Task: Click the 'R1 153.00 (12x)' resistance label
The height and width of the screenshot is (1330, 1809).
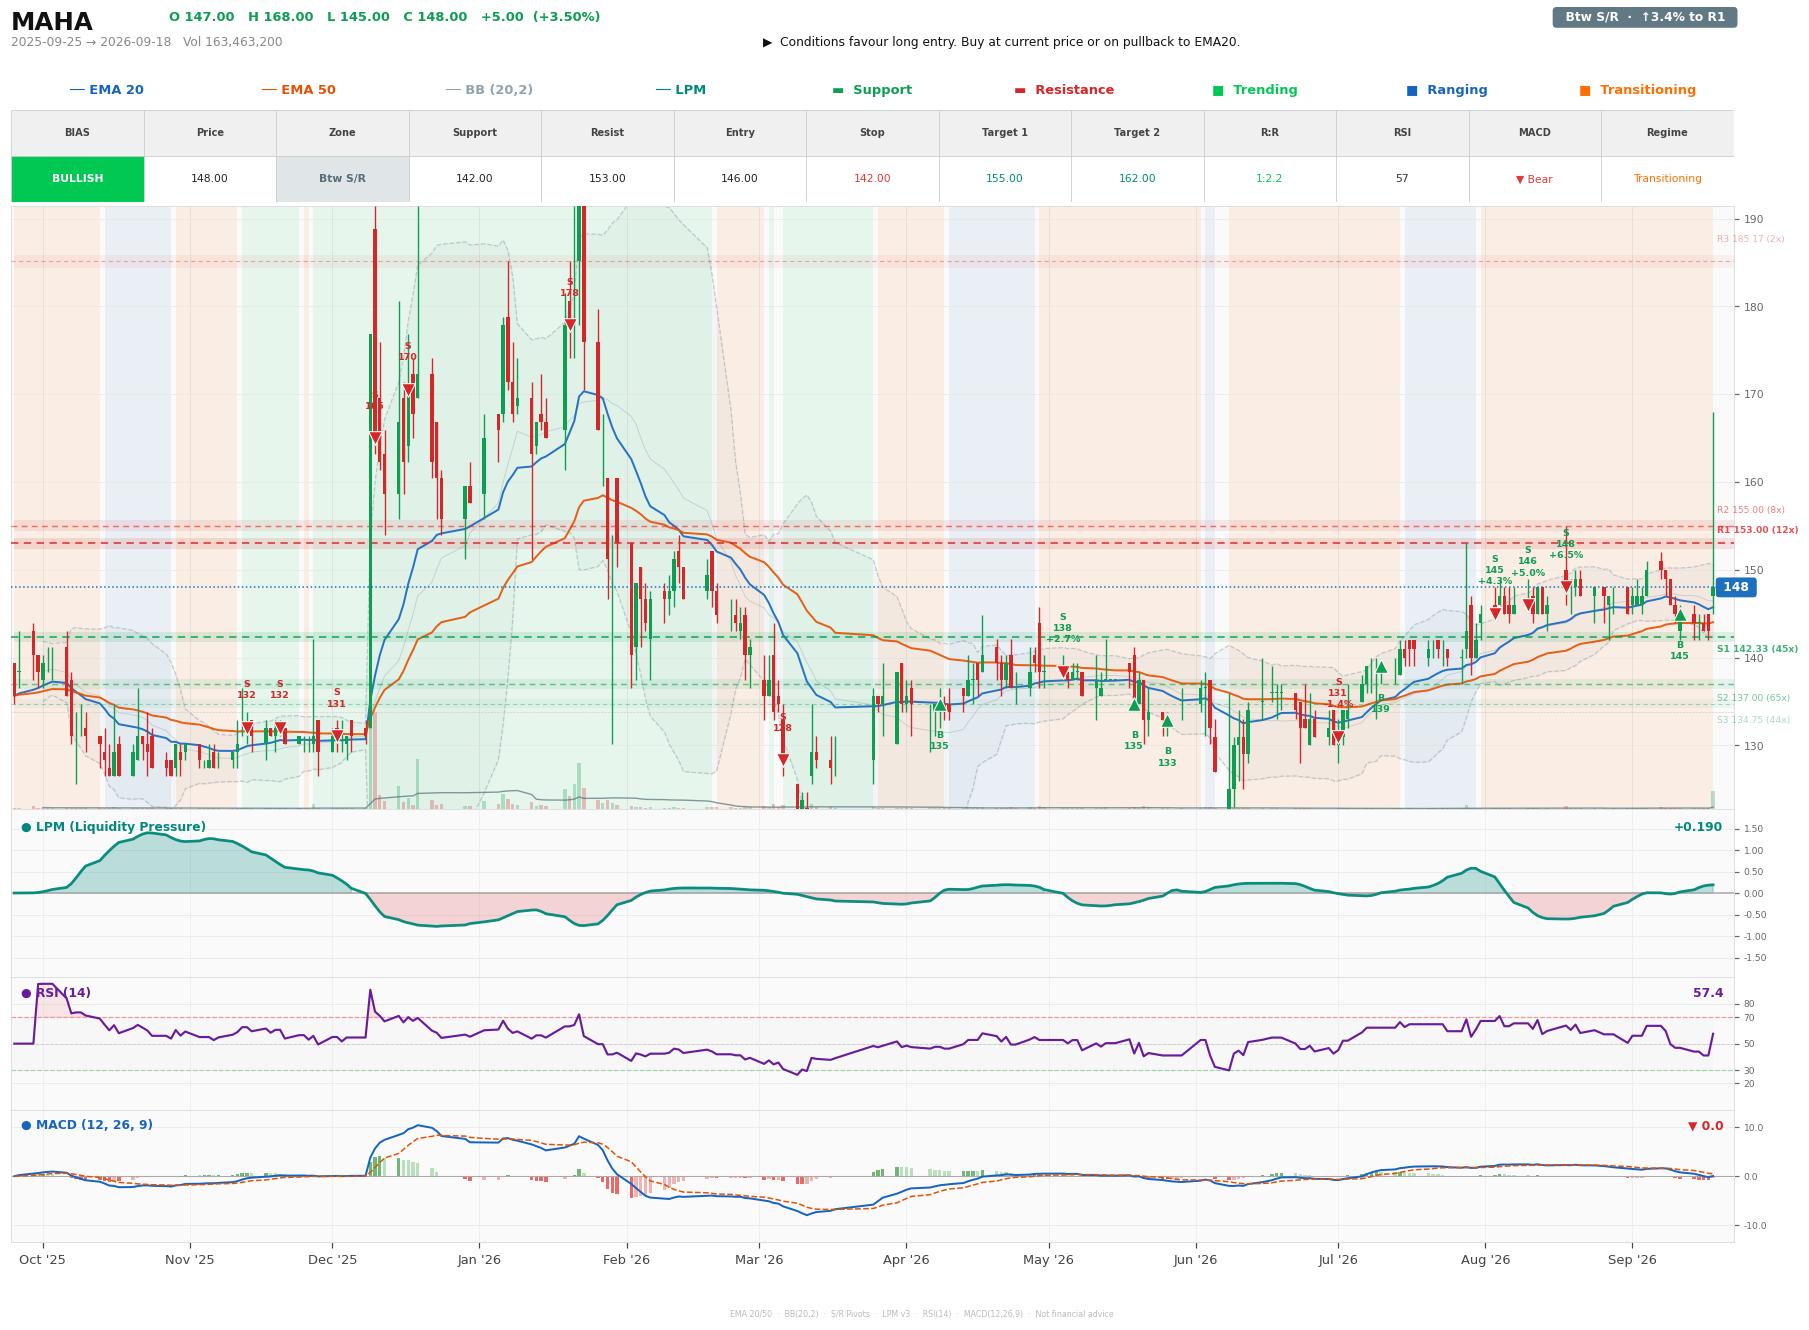Action: coord(1757,530)
